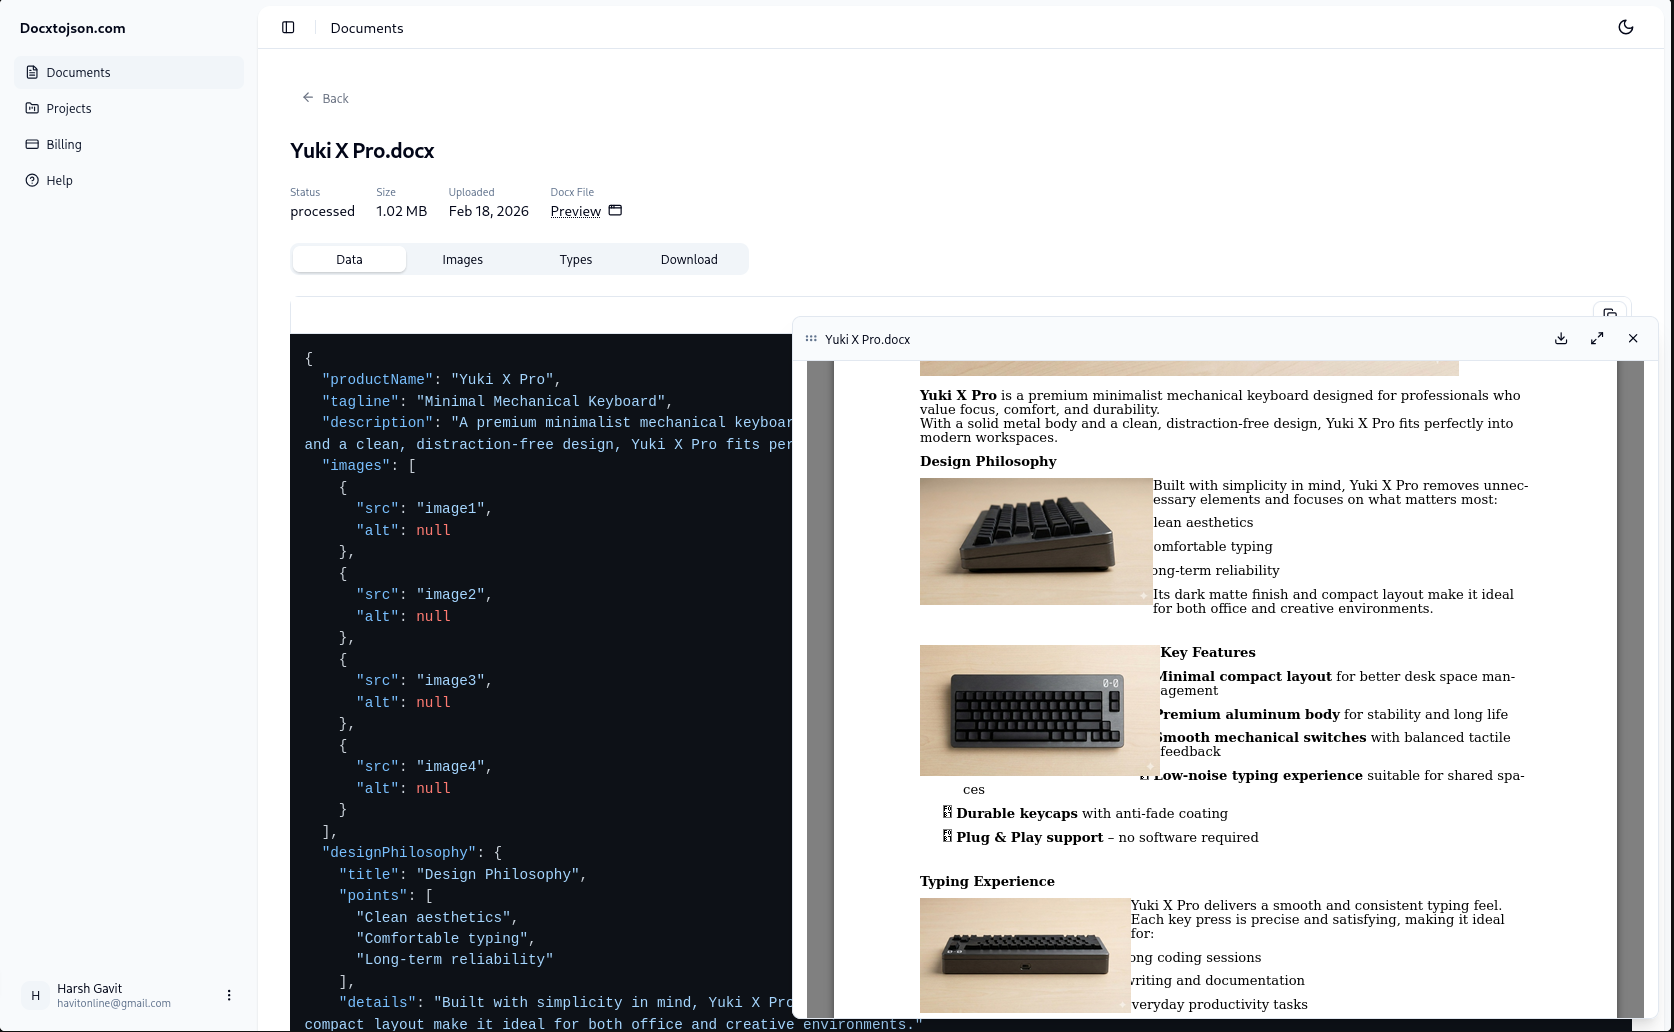1674x1032 pixels.
Task: Open the docx file Preview link
Action: click(575, 211)
